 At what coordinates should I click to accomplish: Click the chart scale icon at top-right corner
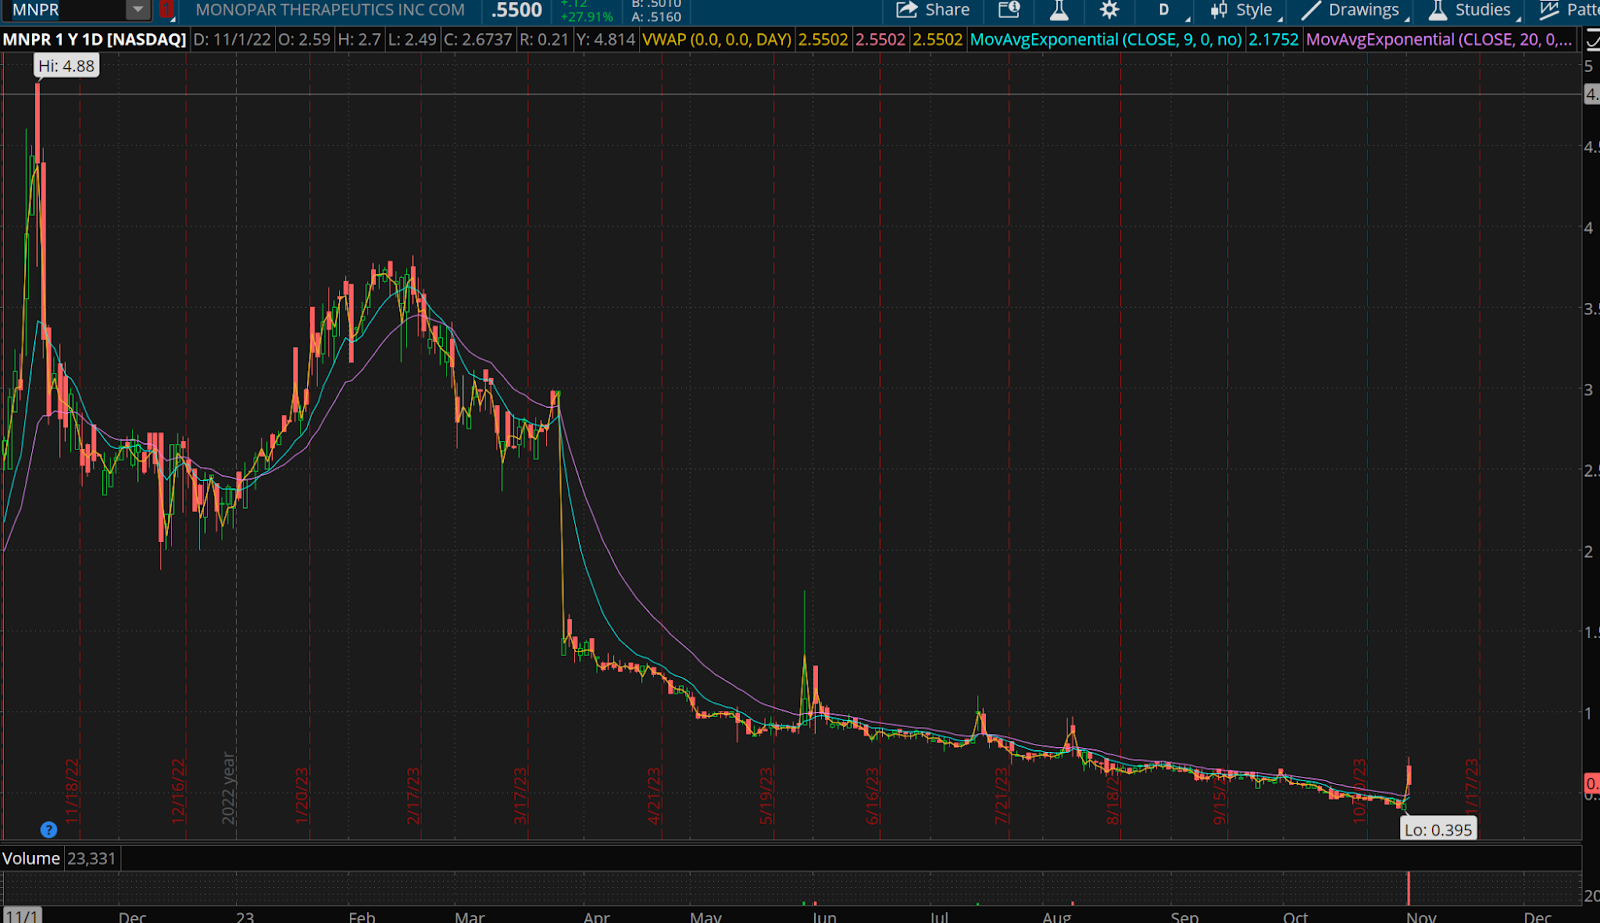(x=1591, y=40)
